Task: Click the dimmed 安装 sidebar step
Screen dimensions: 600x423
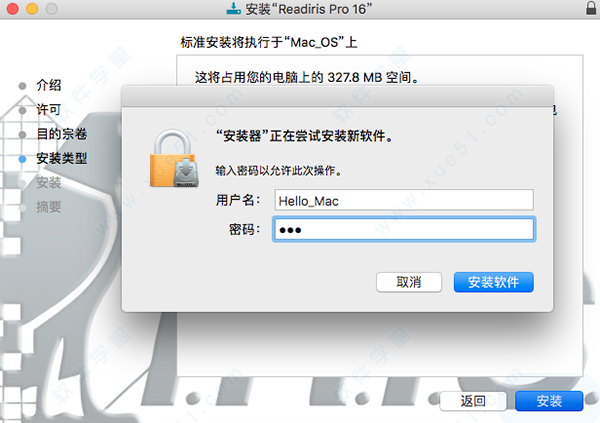Action: (x=49, y=183)
